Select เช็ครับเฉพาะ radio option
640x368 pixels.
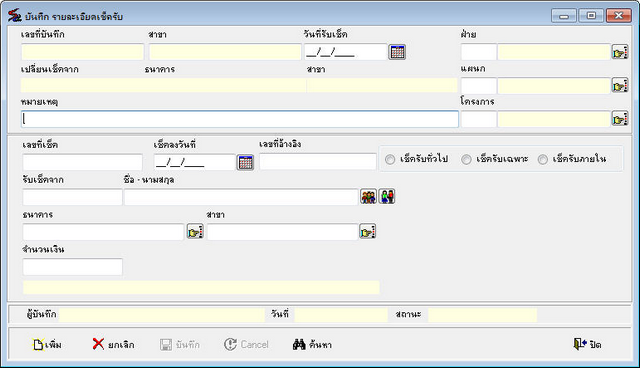494,159
